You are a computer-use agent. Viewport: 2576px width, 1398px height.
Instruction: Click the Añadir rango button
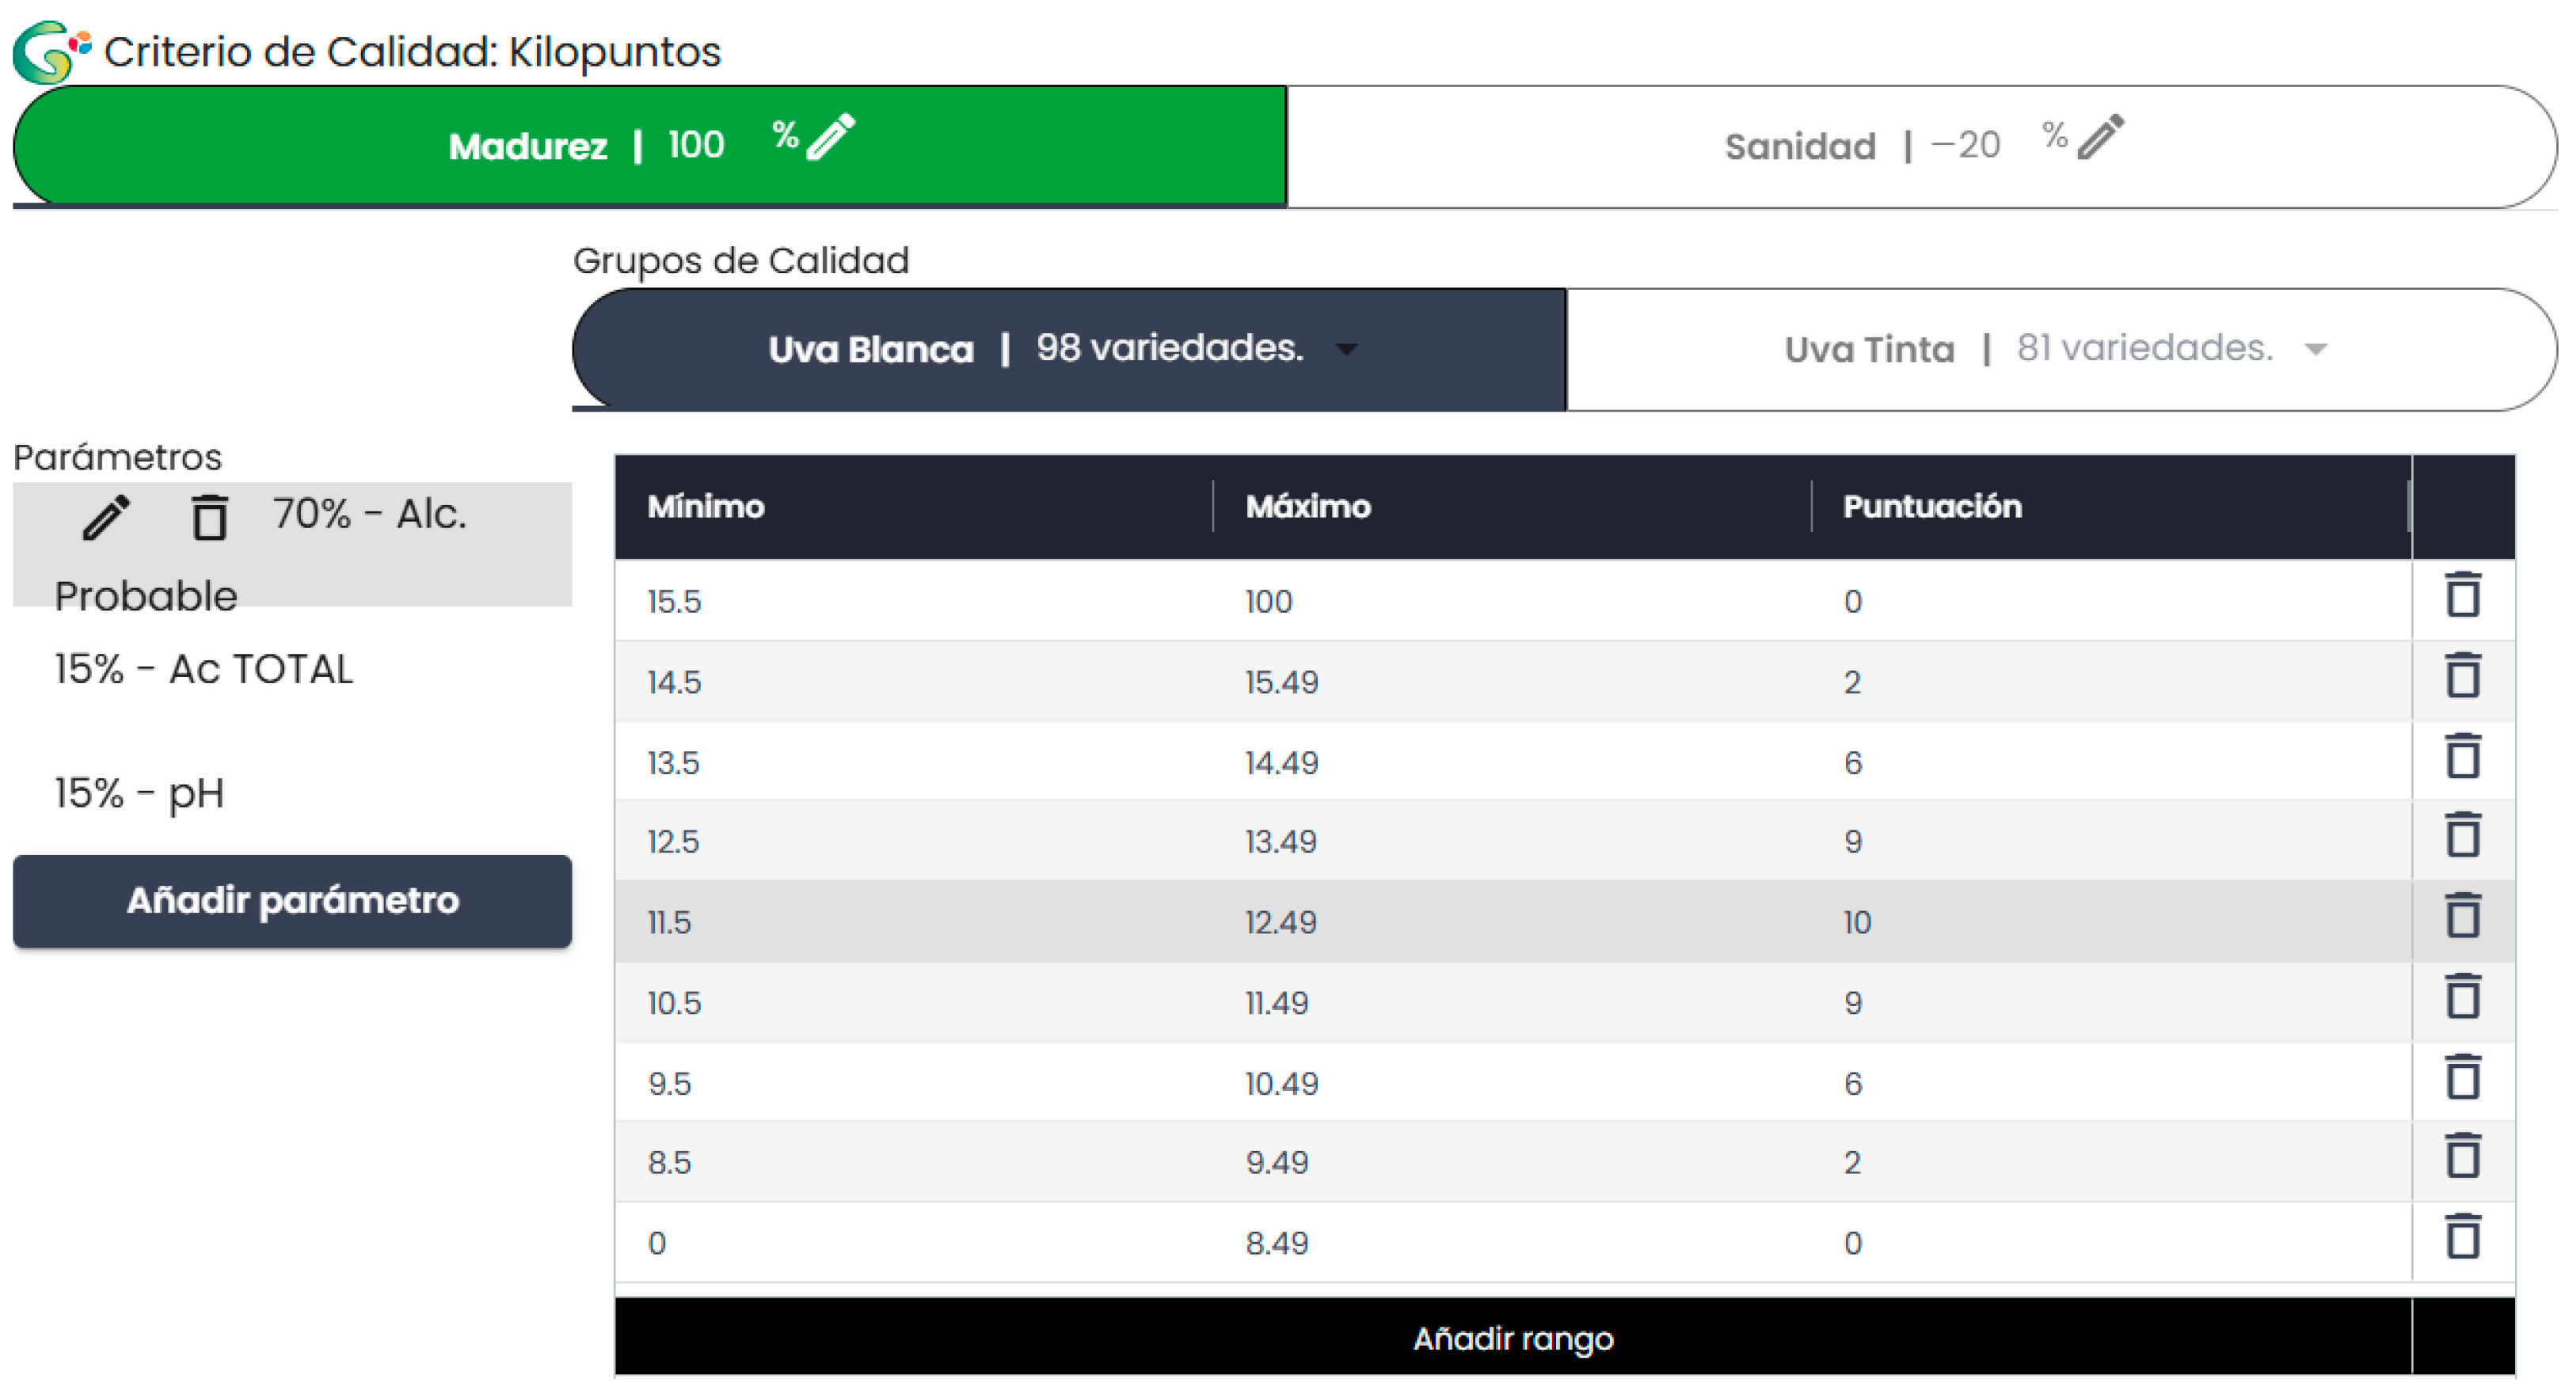[1512, 1338]
